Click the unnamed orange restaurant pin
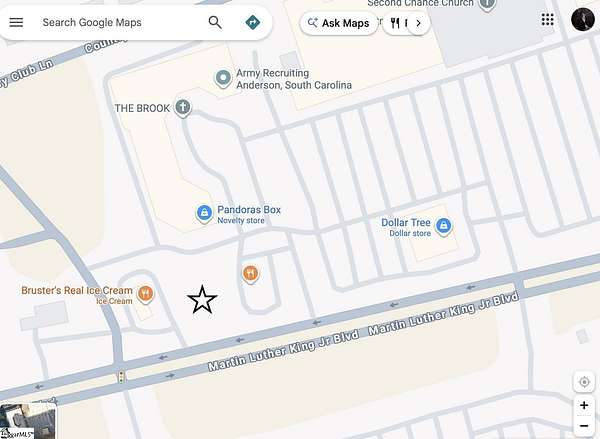This screenshot has width=600, height=439. pyautogui.click(x=250, y=274)
